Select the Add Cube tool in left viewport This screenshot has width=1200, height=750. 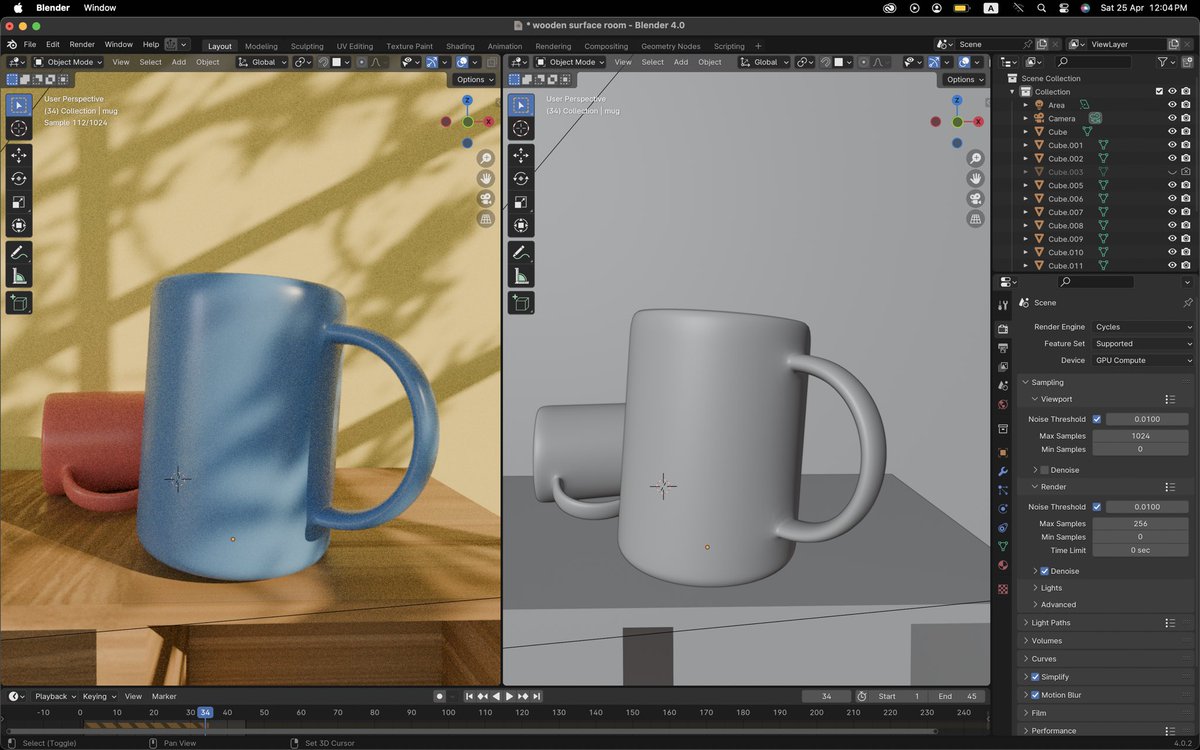click(x=19, y=303)
